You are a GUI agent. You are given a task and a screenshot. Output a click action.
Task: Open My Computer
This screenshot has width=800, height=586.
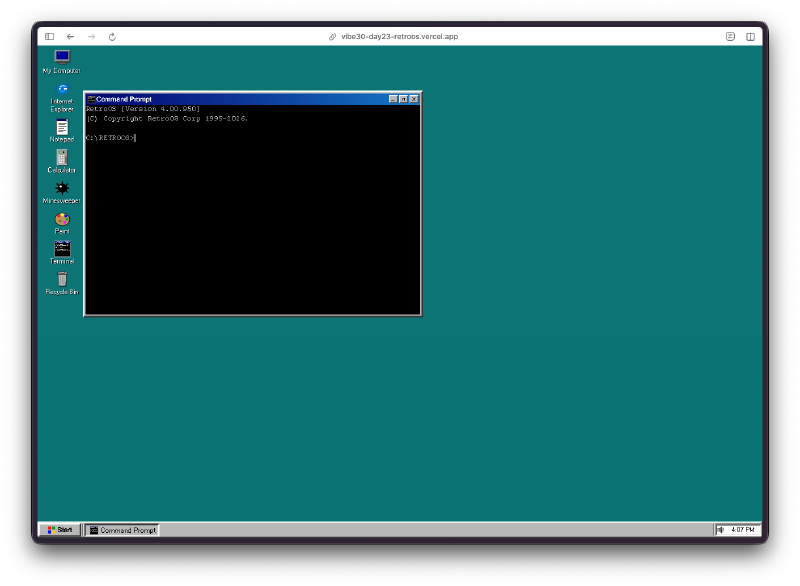(x=61, y=58)
